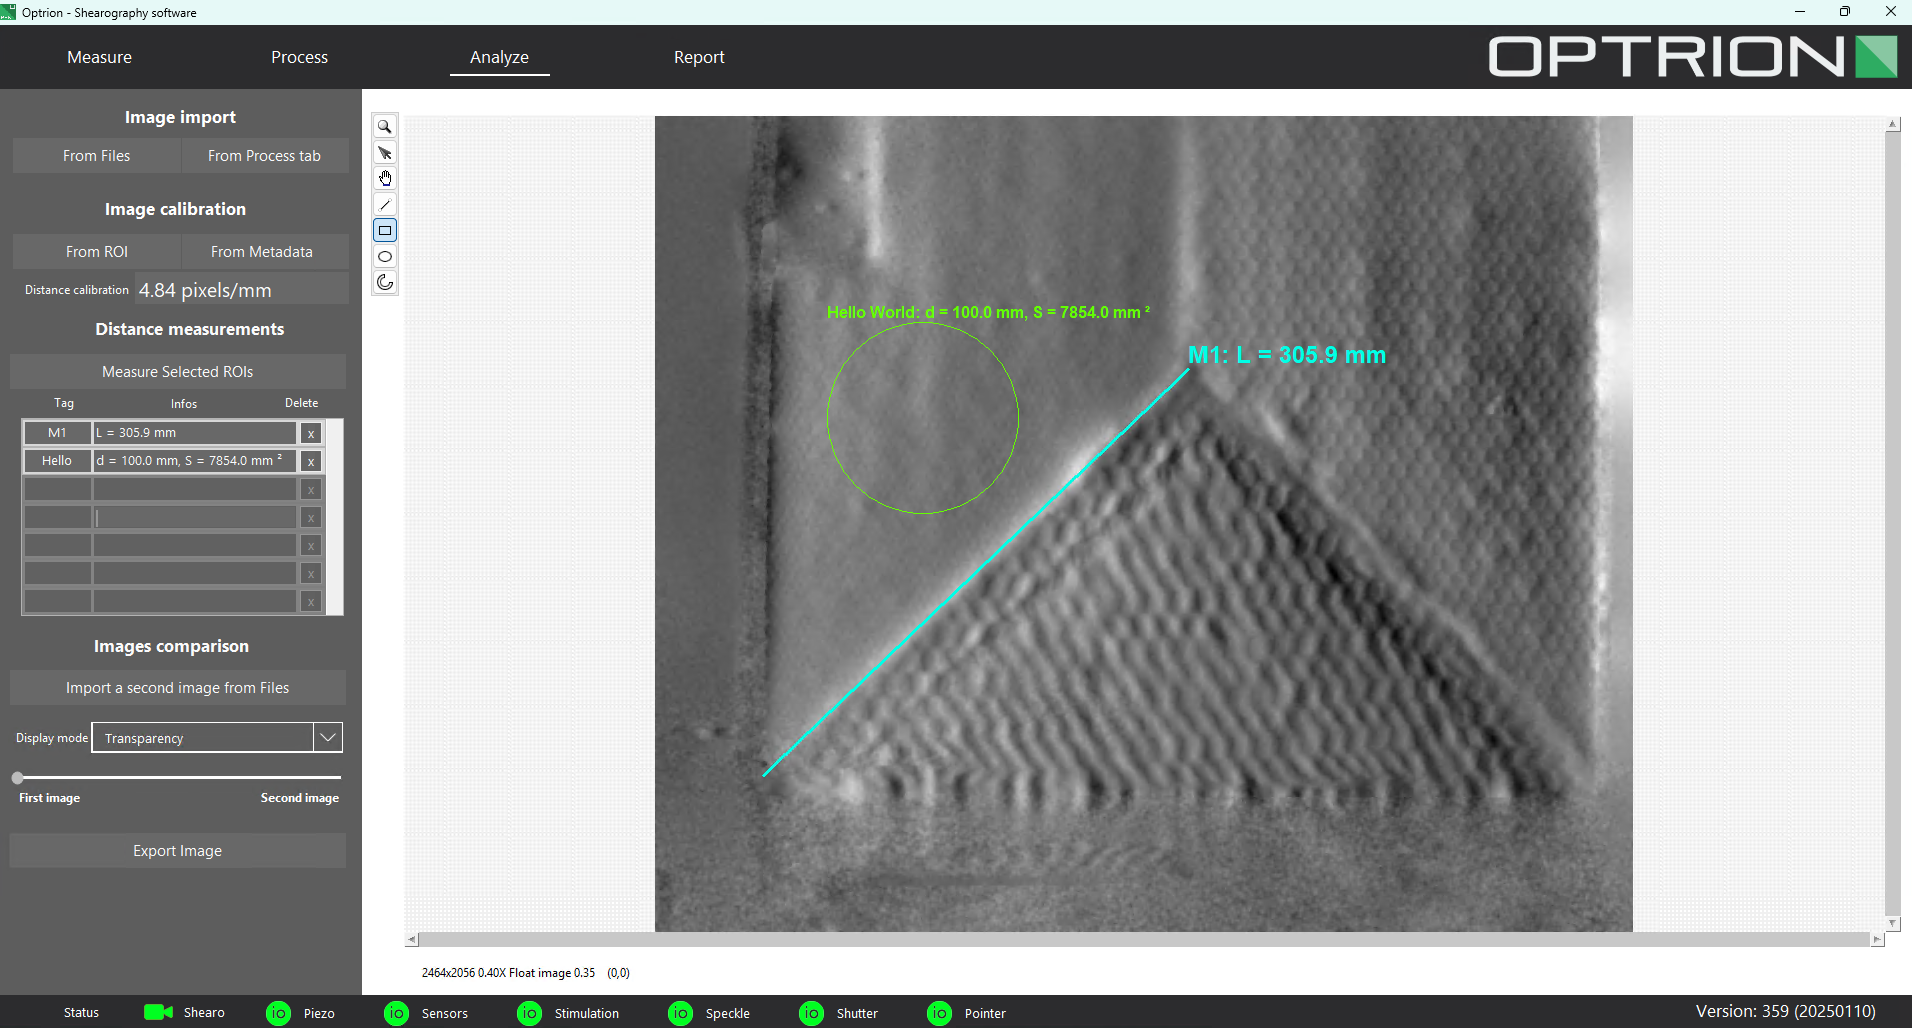Minimize the Optrion window
This screenshot has height=1028, width=1912.
1800,12
